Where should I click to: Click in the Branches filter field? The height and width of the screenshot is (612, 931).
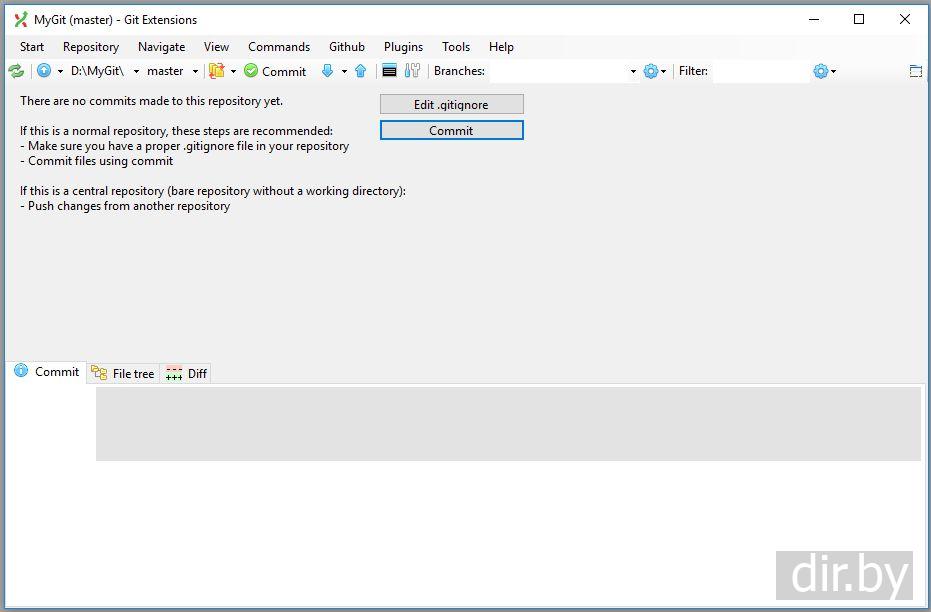558,71
